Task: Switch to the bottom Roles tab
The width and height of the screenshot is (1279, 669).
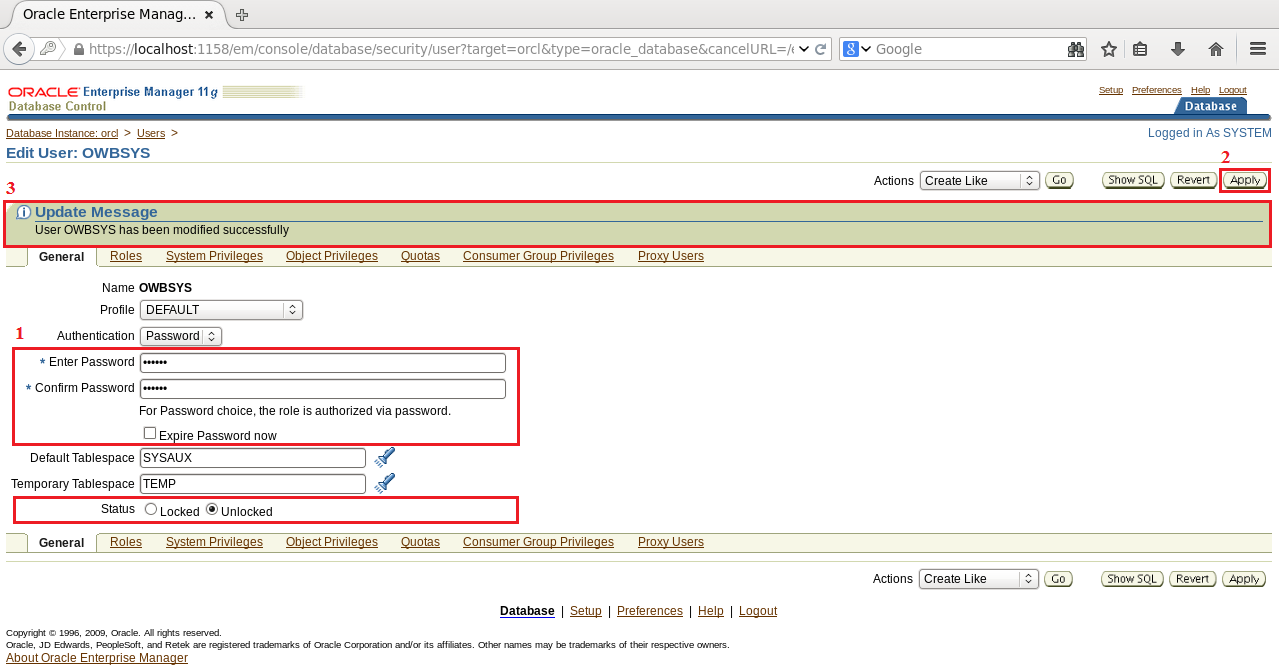Action: 126,542
